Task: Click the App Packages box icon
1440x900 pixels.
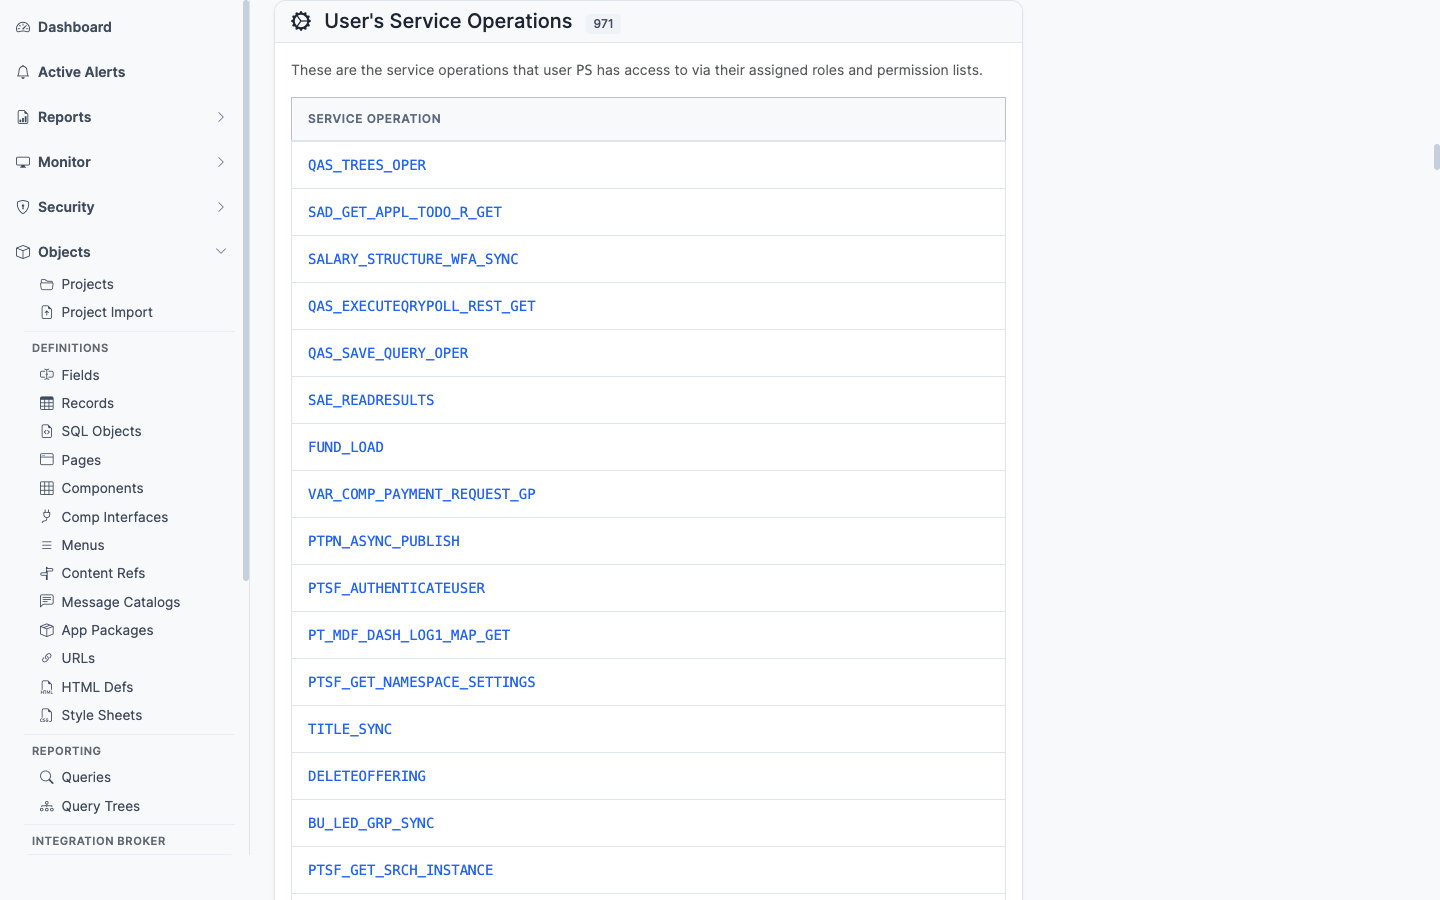Action: point(47,630)
